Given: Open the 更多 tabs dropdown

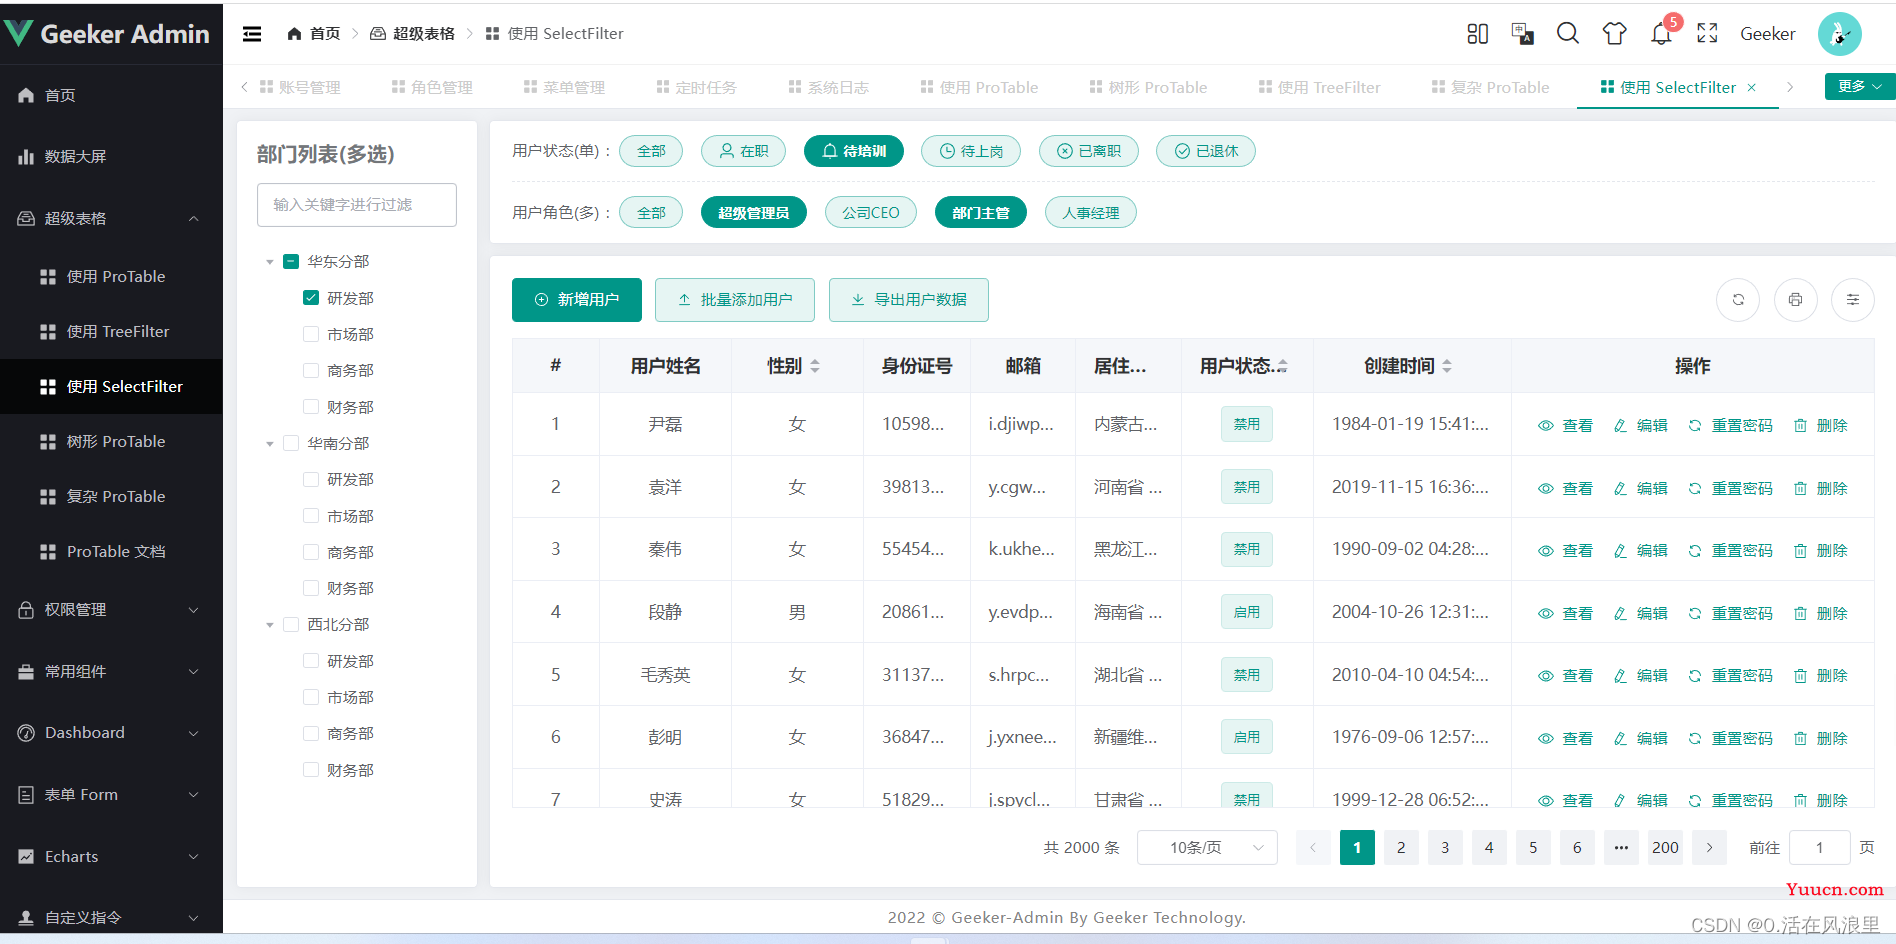Looking at the screenshot, I should tap(1859, 87).
